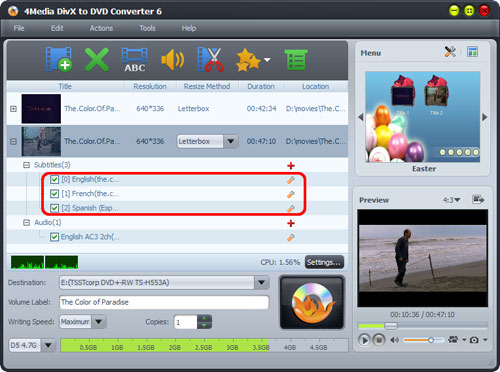Edit the English AC3 audio with the pencil icon
Viewport: 500px width, 372px height.
(291, 237)
